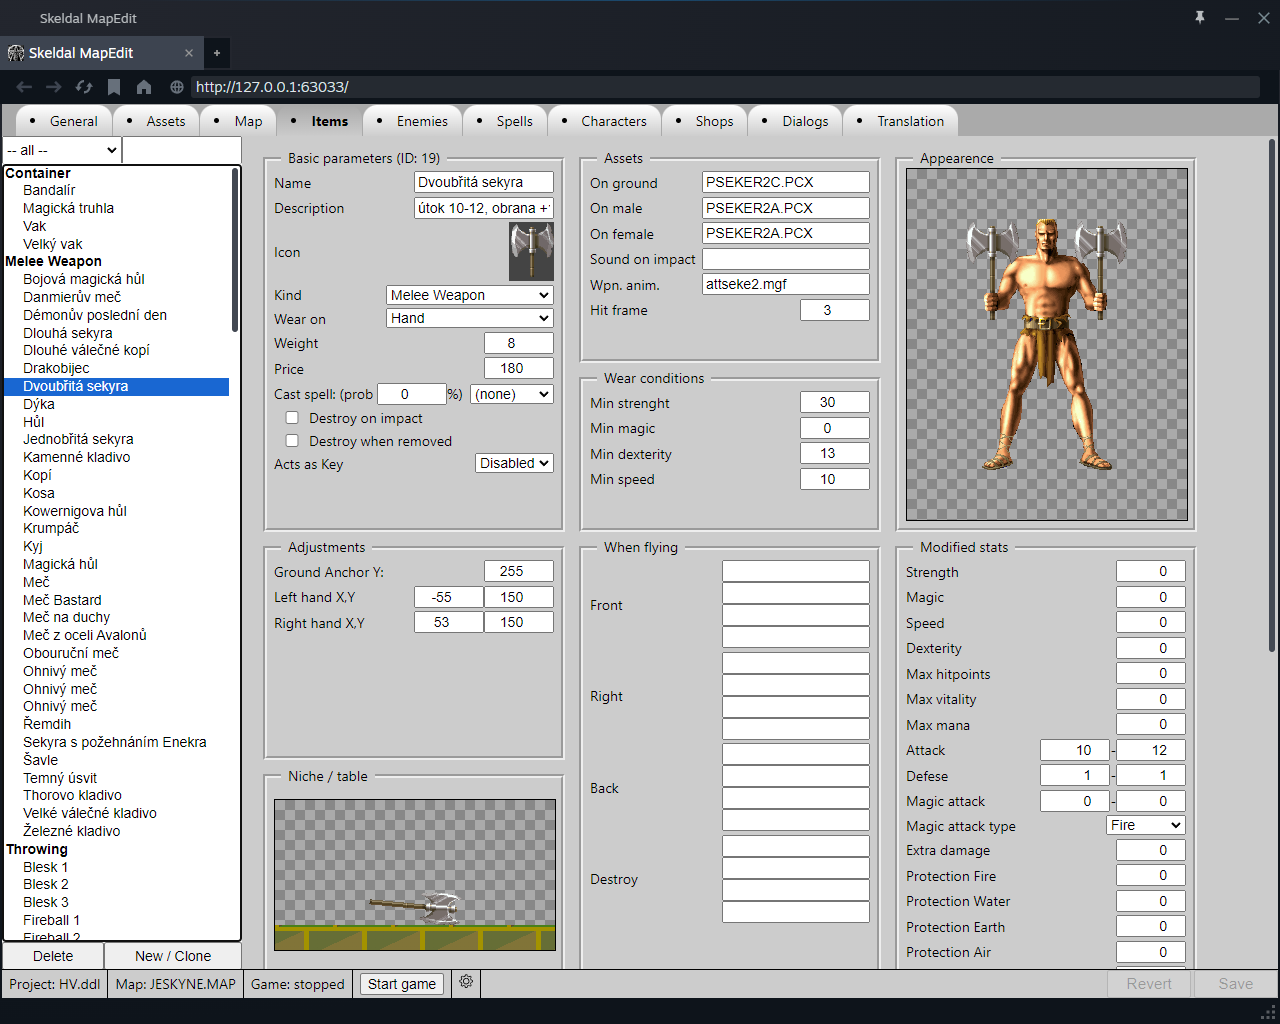Click the double axe item icon
The height and width of the screenshot is (1024, 1280).
click(x=531, y=252)
